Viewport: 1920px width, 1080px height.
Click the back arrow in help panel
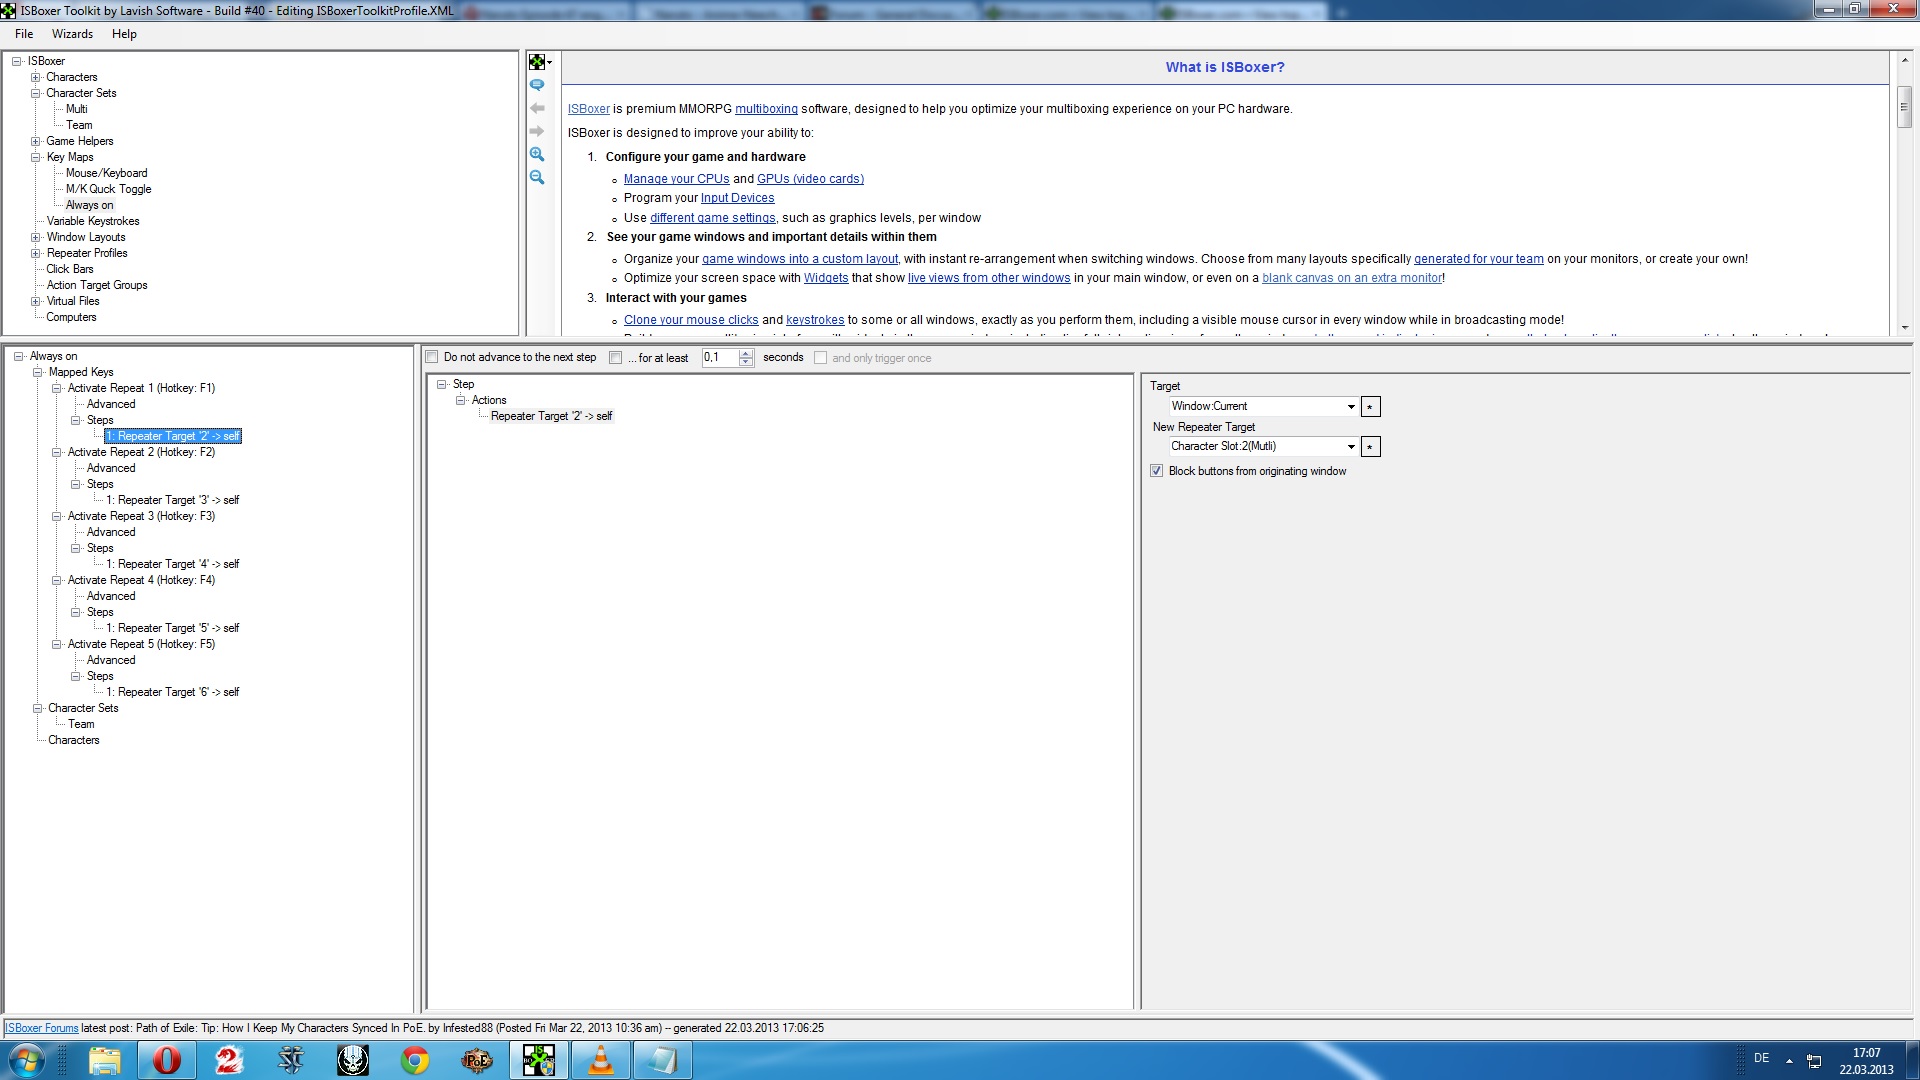537,108
